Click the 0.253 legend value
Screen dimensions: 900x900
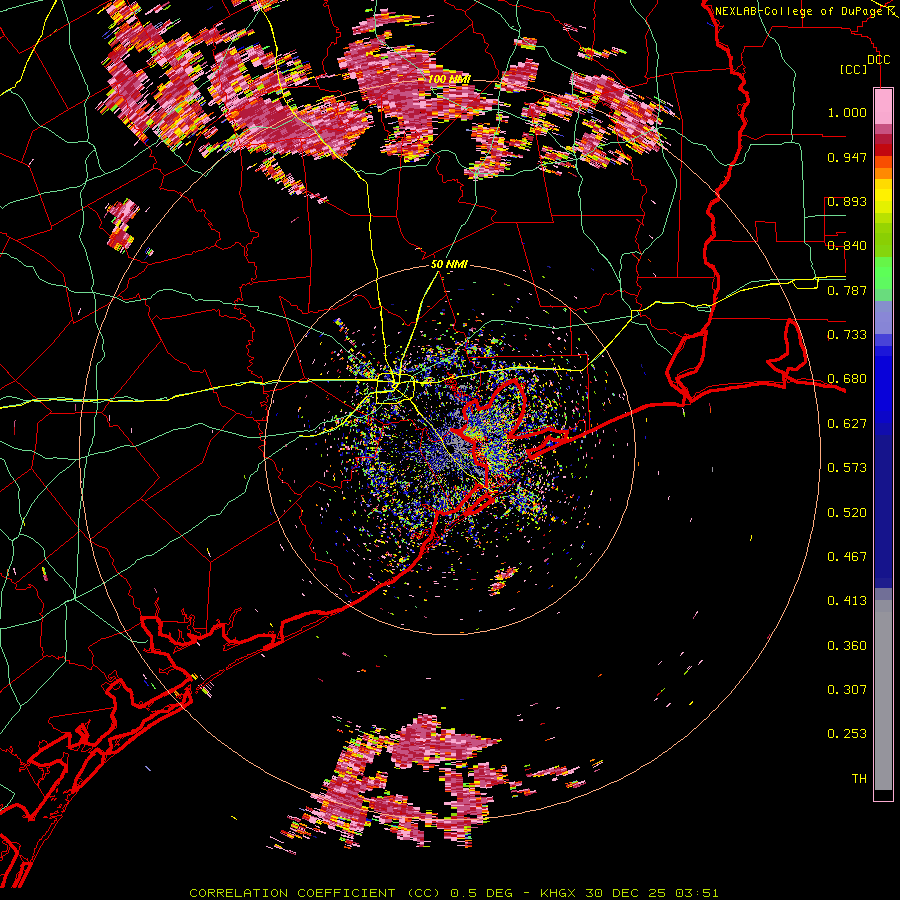[847, 734]
